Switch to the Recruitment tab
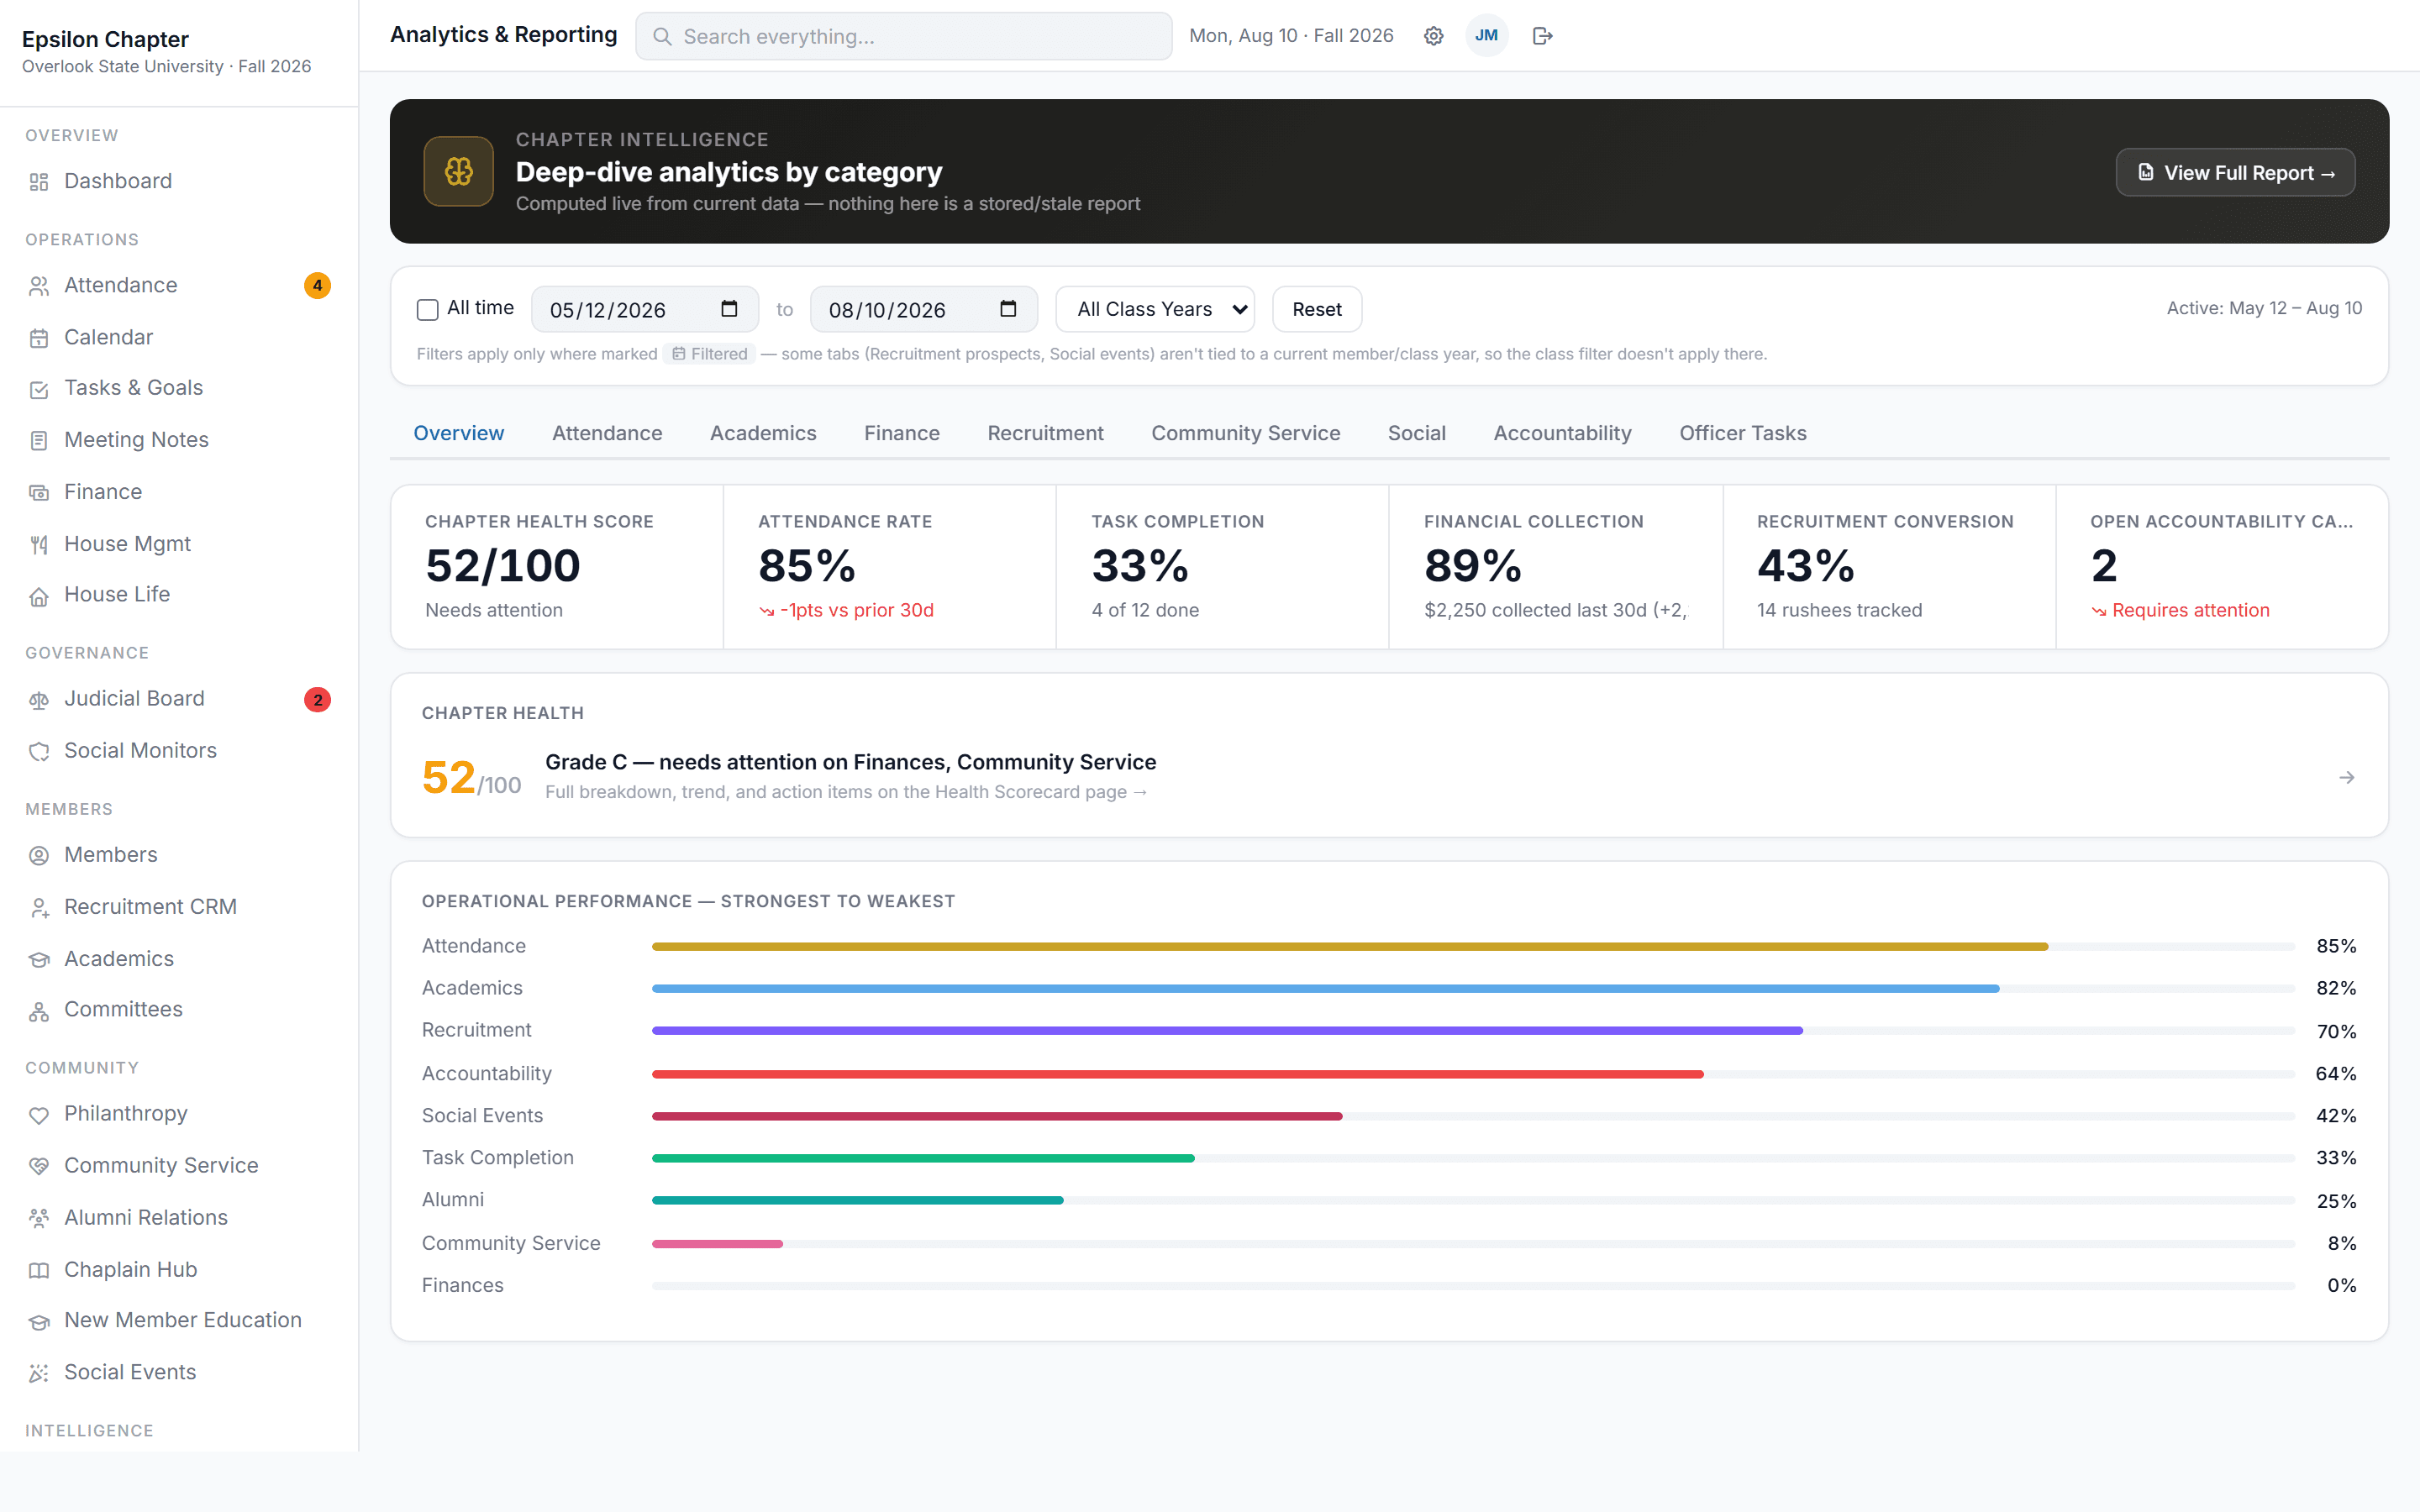2420x1512 pixels. tap(1045, 434)
